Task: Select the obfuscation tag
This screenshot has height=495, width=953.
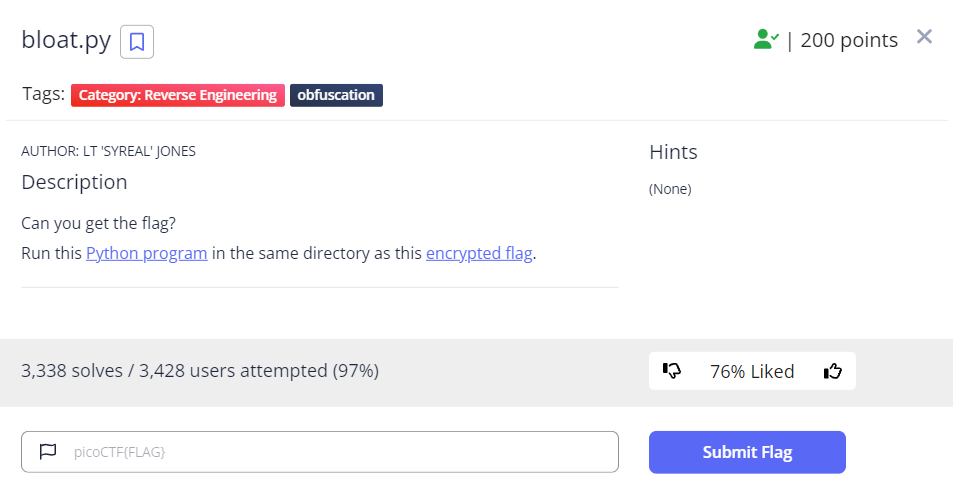Action: point(336,95)
